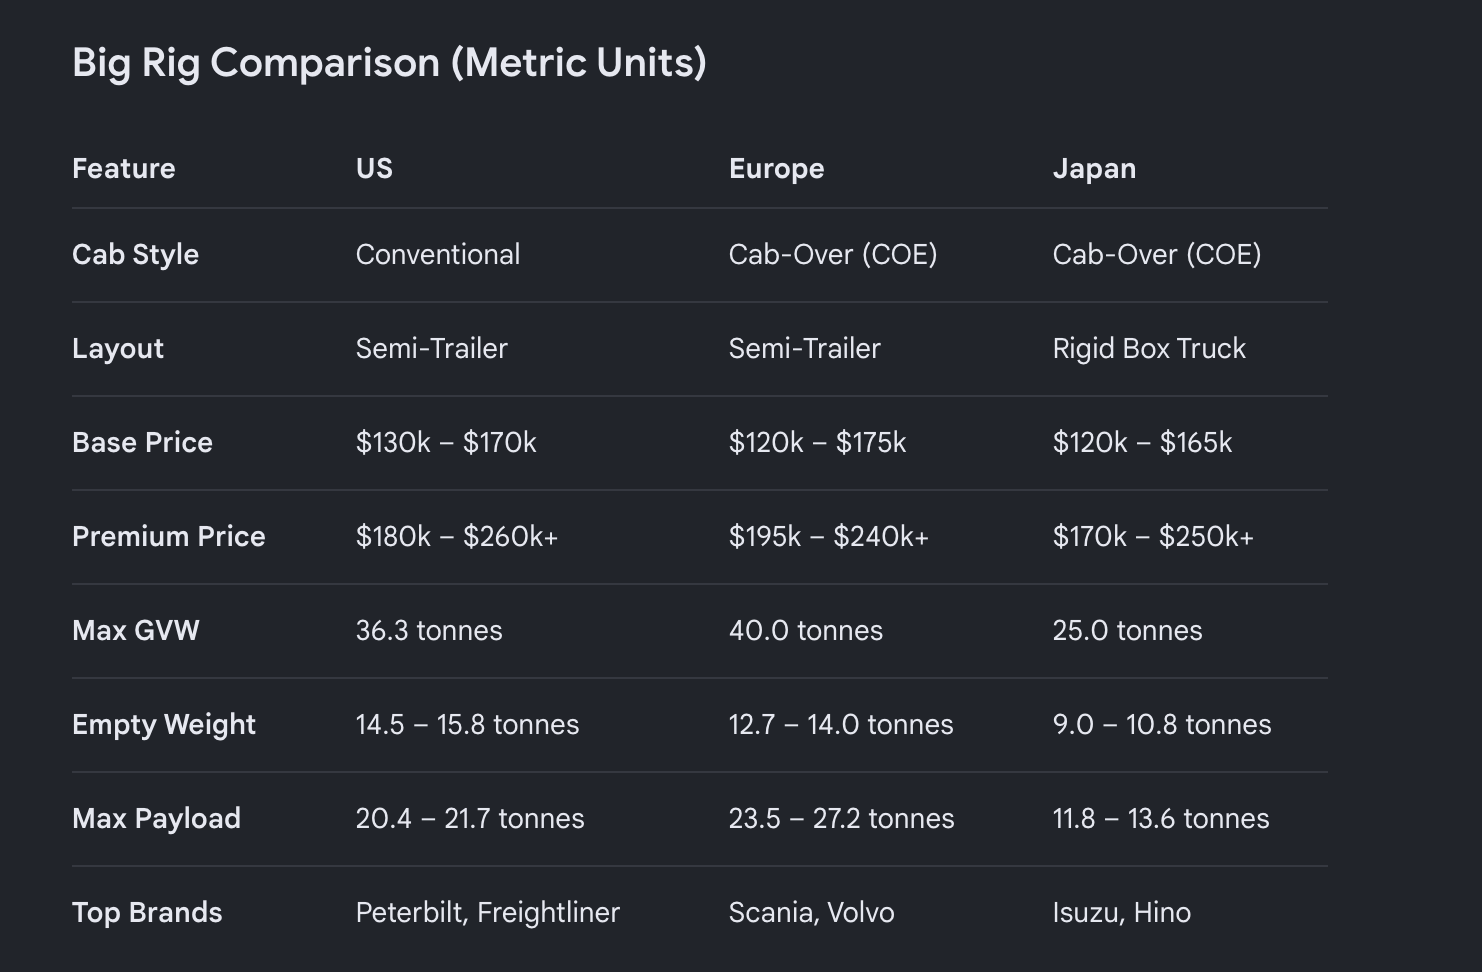Select the 'Feature' column header
The image size is (1482, 972).
coord(124,168)
